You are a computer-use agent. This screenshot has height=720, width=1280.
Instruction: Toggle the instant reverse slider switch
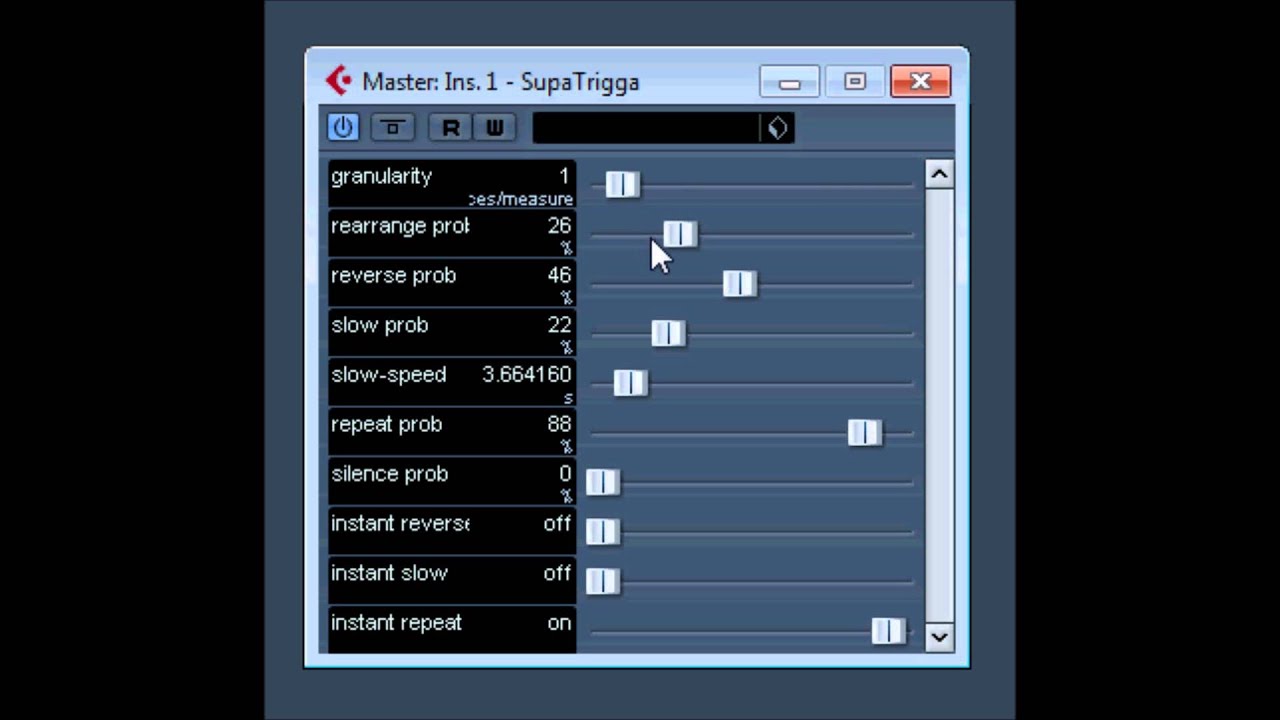click(x=603, y=531)
